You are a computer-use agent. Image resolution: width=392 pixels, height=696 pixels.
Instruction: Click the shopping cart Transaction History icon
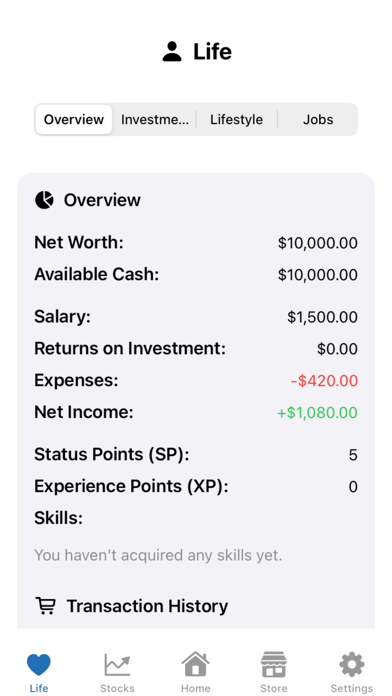[45, 606]
